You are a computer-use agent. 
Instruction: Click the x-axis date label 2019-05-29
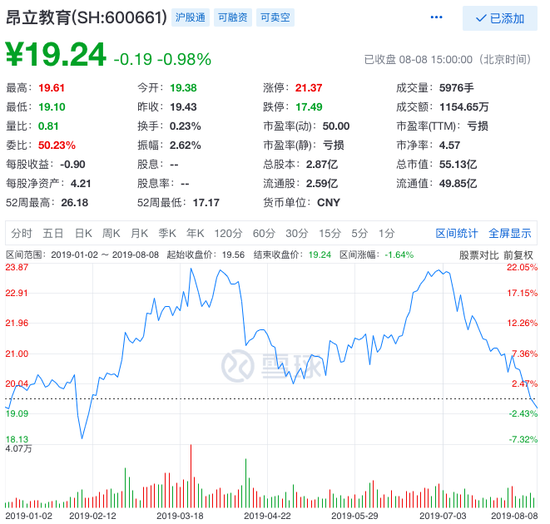pyautogui.click(x=355, y=516)
